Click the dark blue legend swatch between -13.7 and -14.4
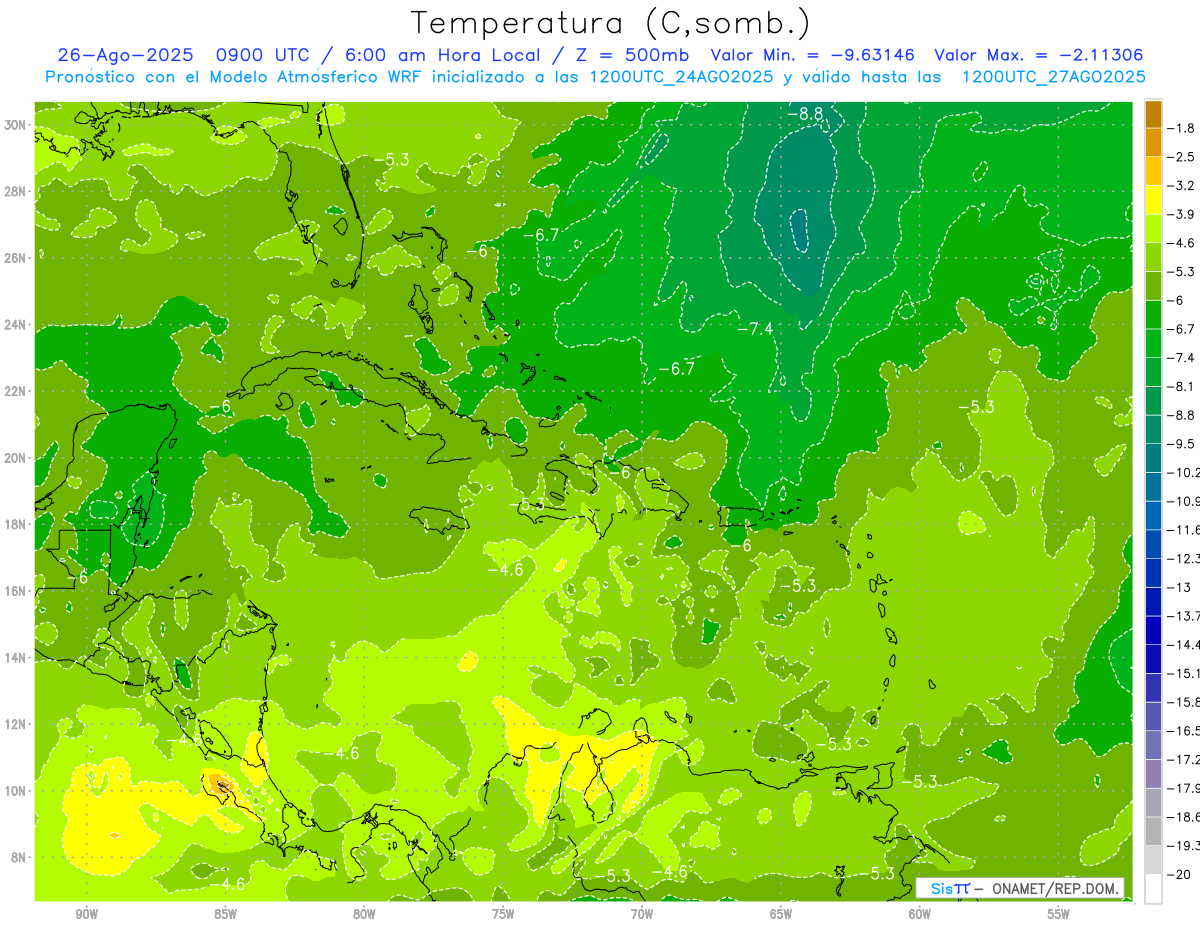 (1153, 630)
